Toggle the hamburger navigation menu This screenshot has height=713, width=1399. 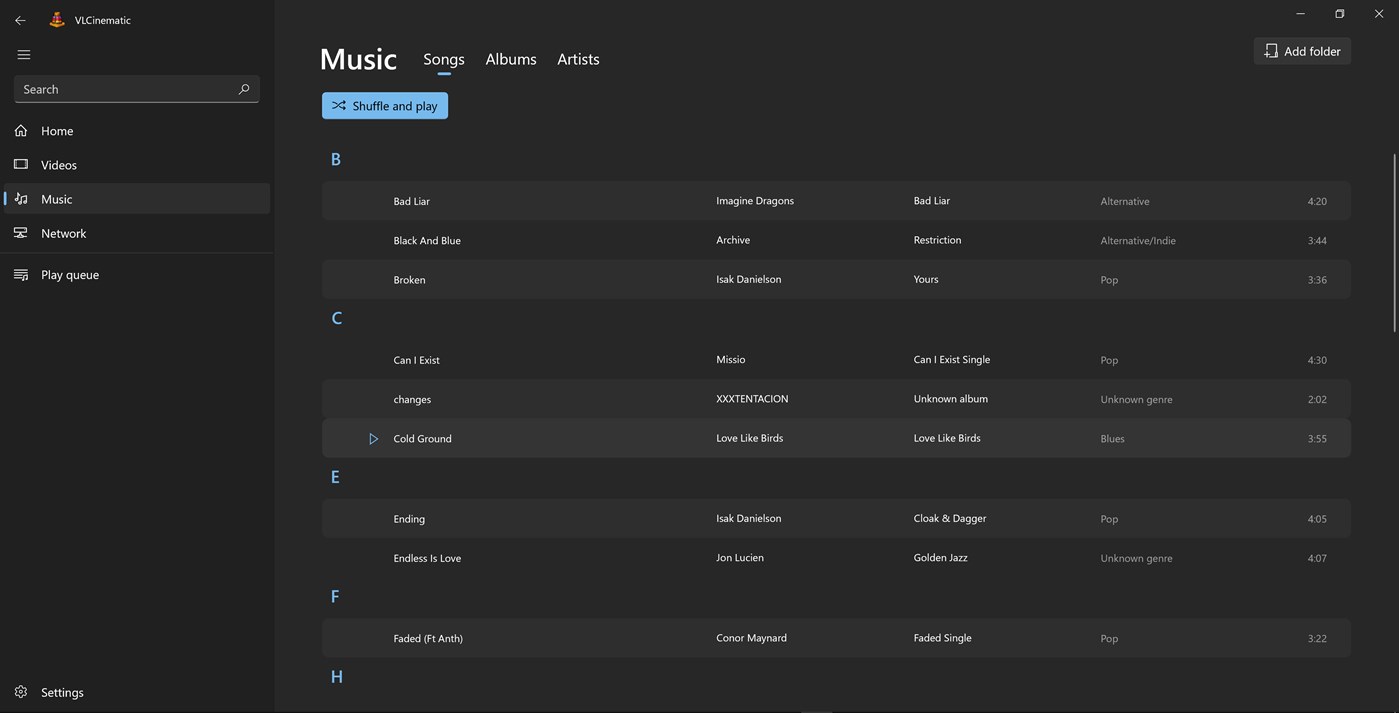24,55
